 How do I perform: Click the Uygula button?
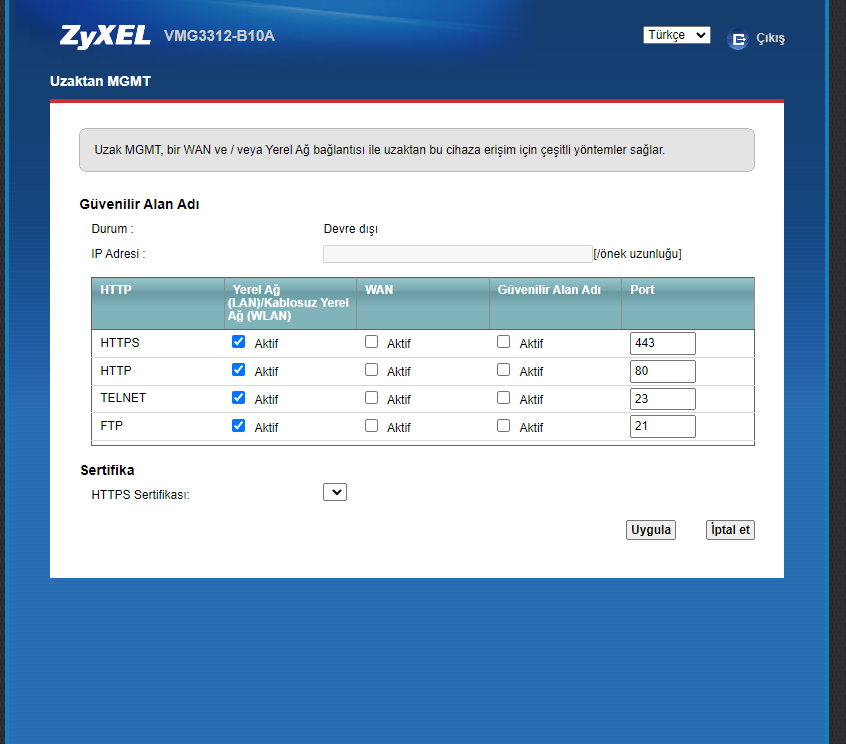point(651,530)
